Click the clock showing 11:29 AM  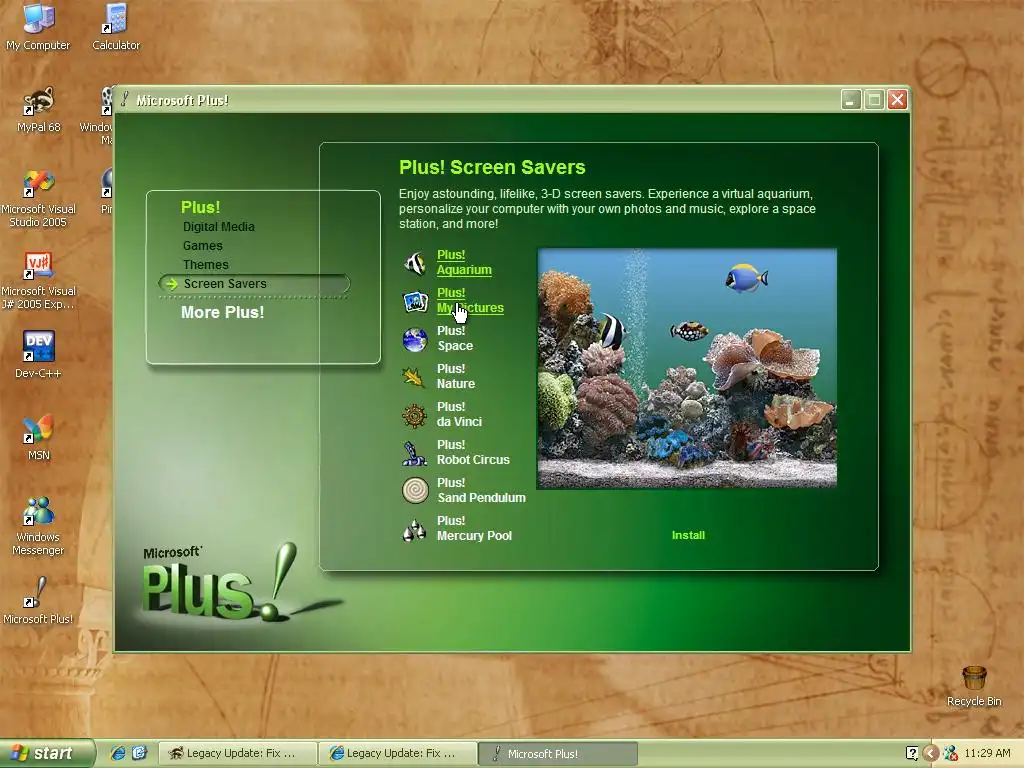(x=987, y=754)
